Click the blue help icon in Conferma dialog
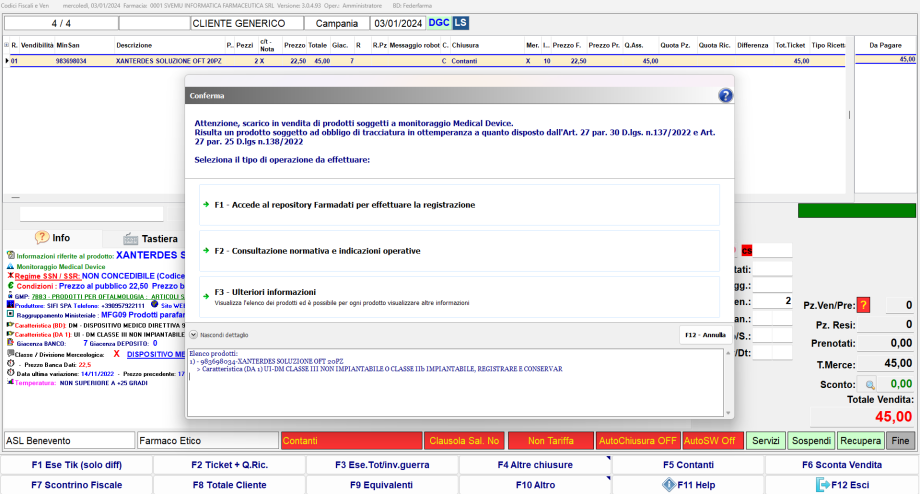The image size is (920, 494). pyautogui.click(x=725, y=95)
